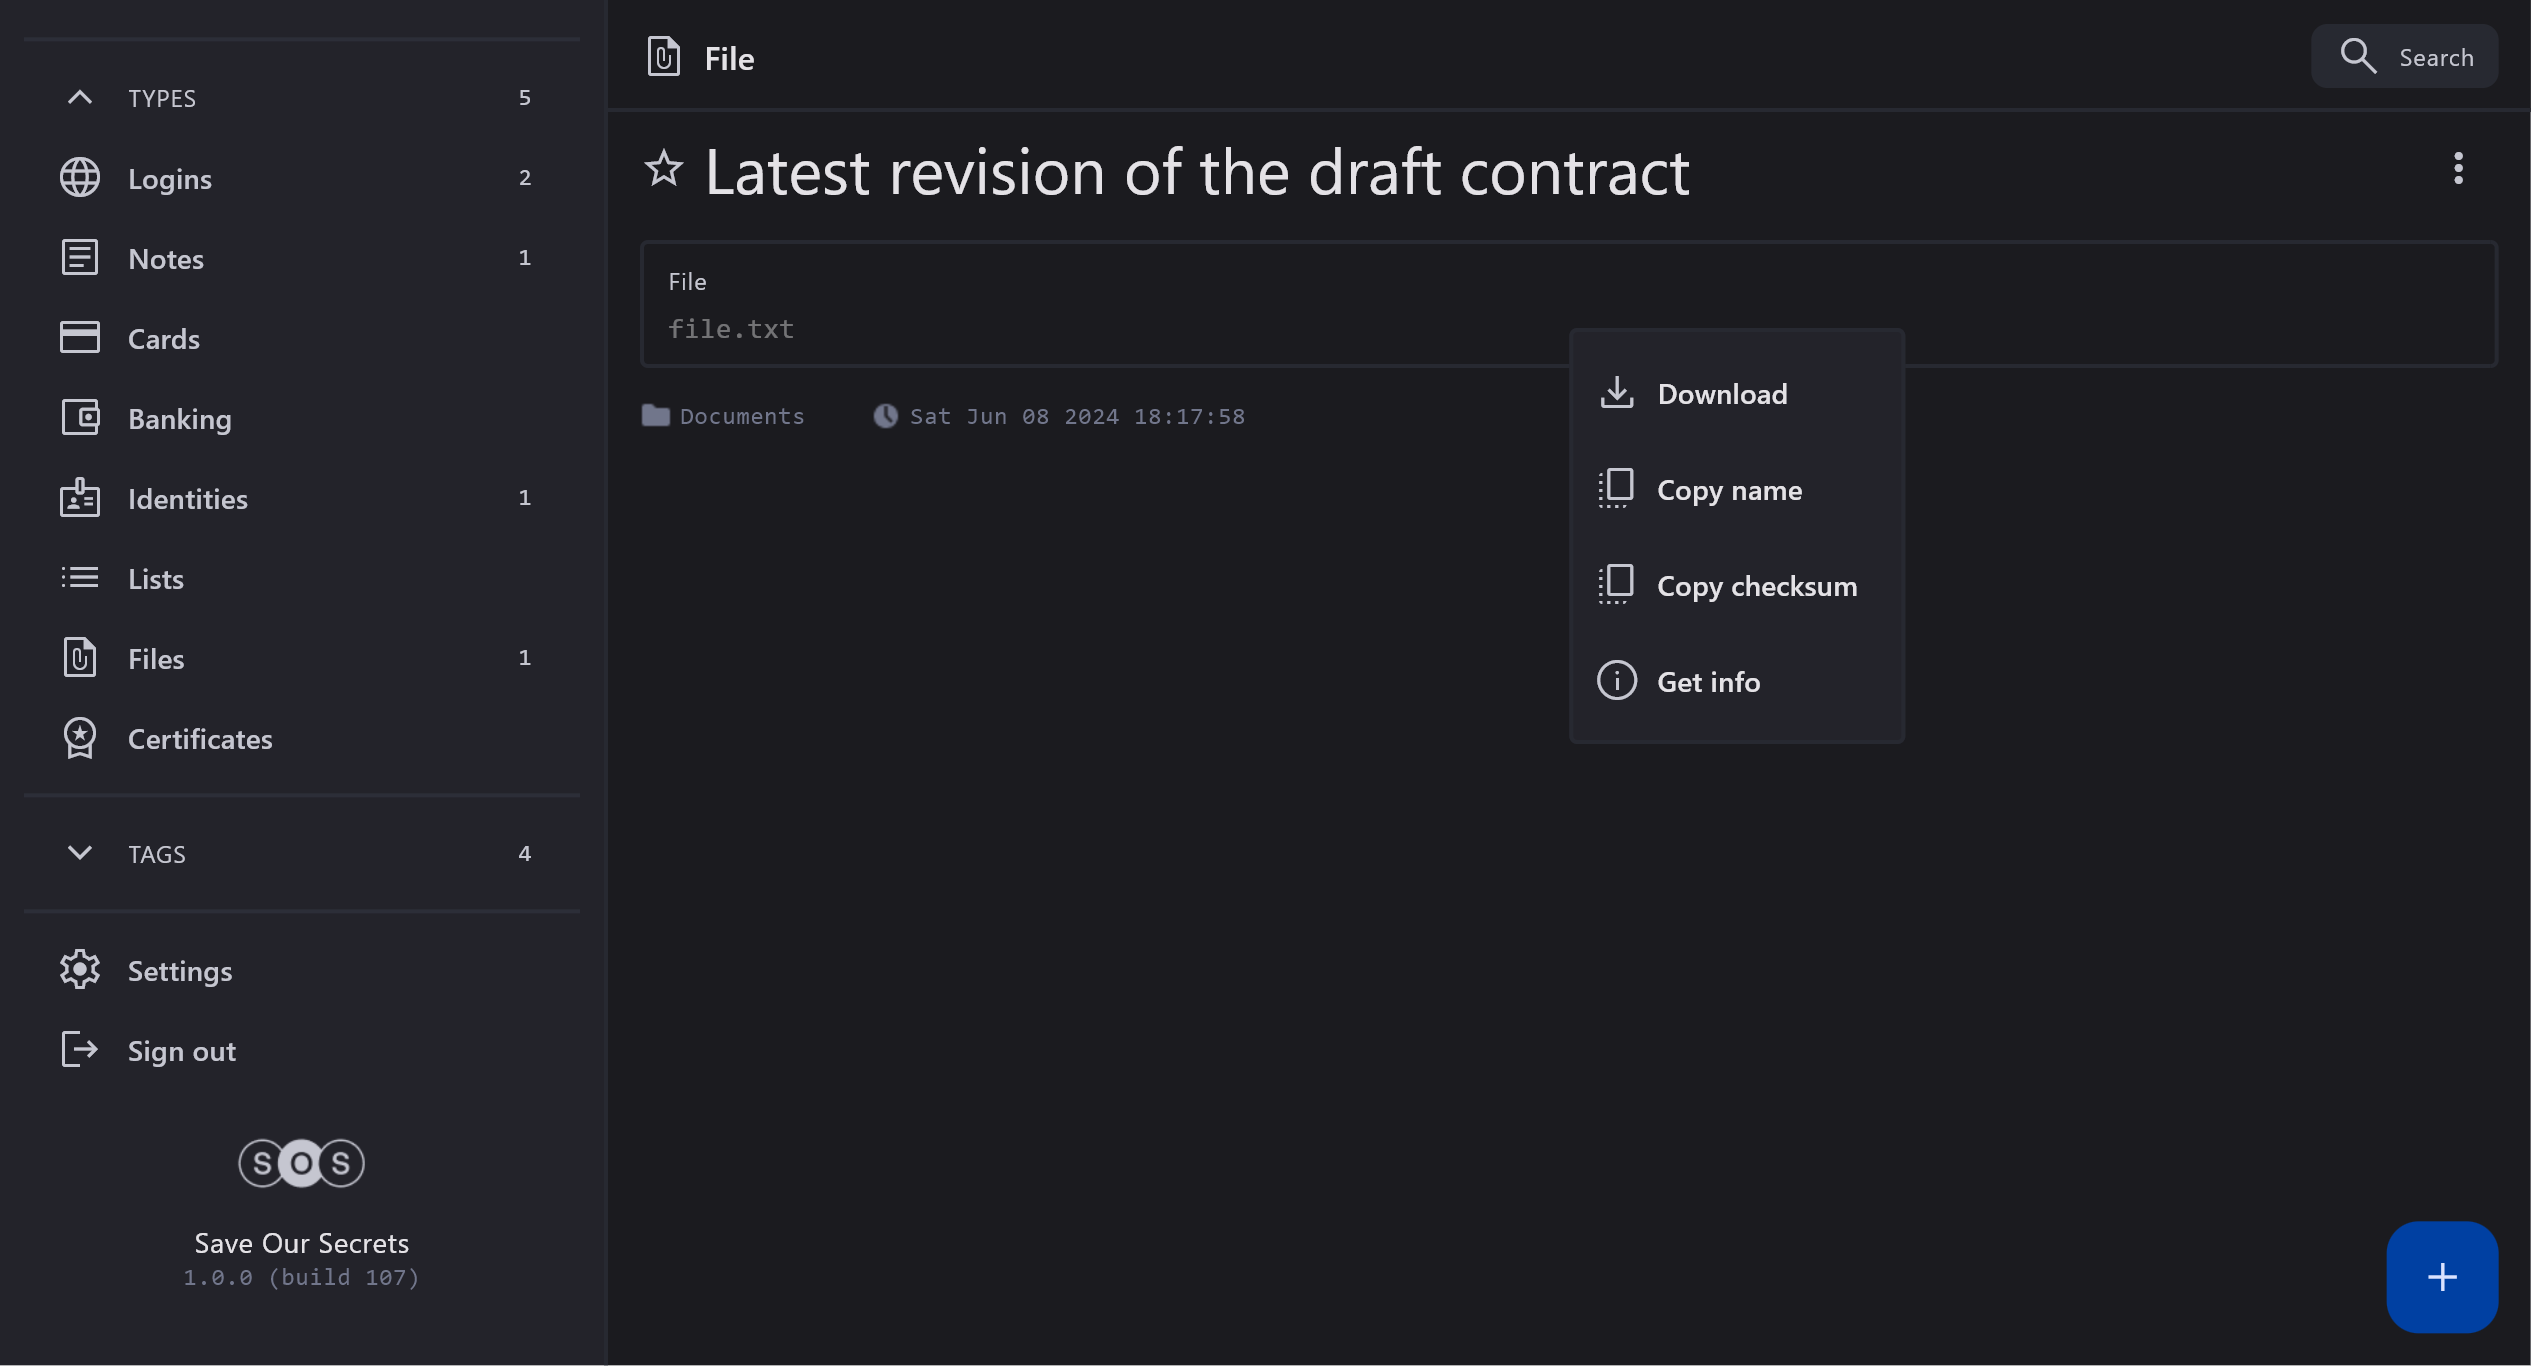
Task: Click the Logins globe icon
Action: pyautogui.click(x=80, y=178)
